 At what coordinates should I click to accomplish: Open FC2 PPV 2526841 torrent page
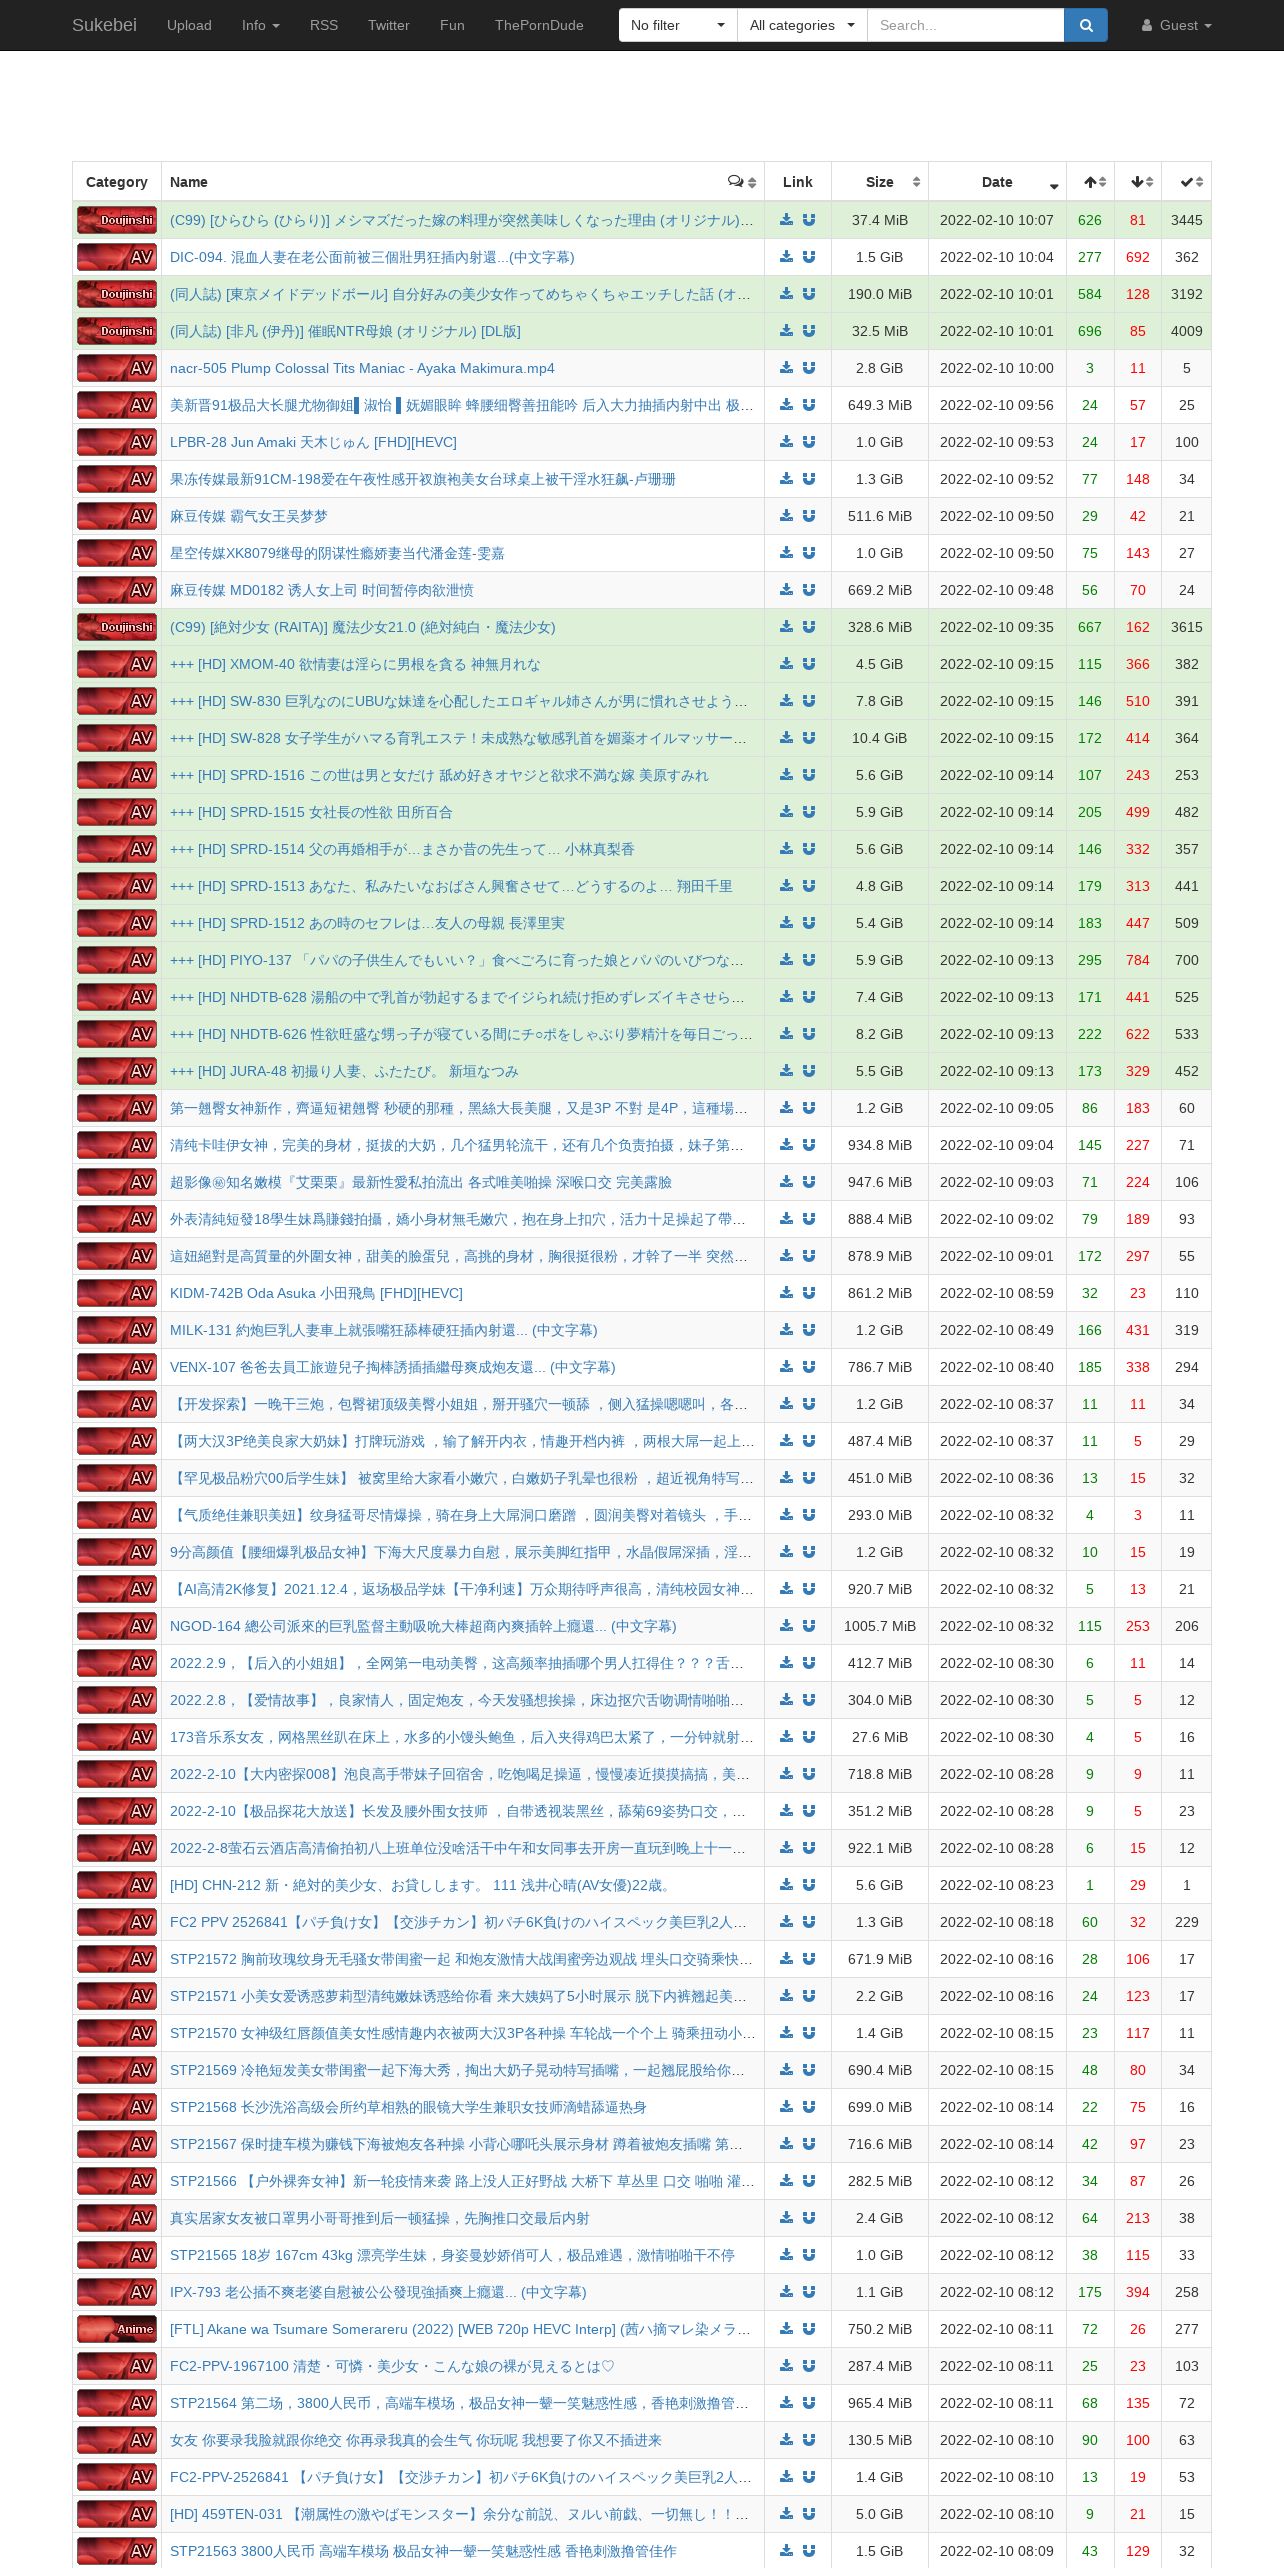(458, 1922)
